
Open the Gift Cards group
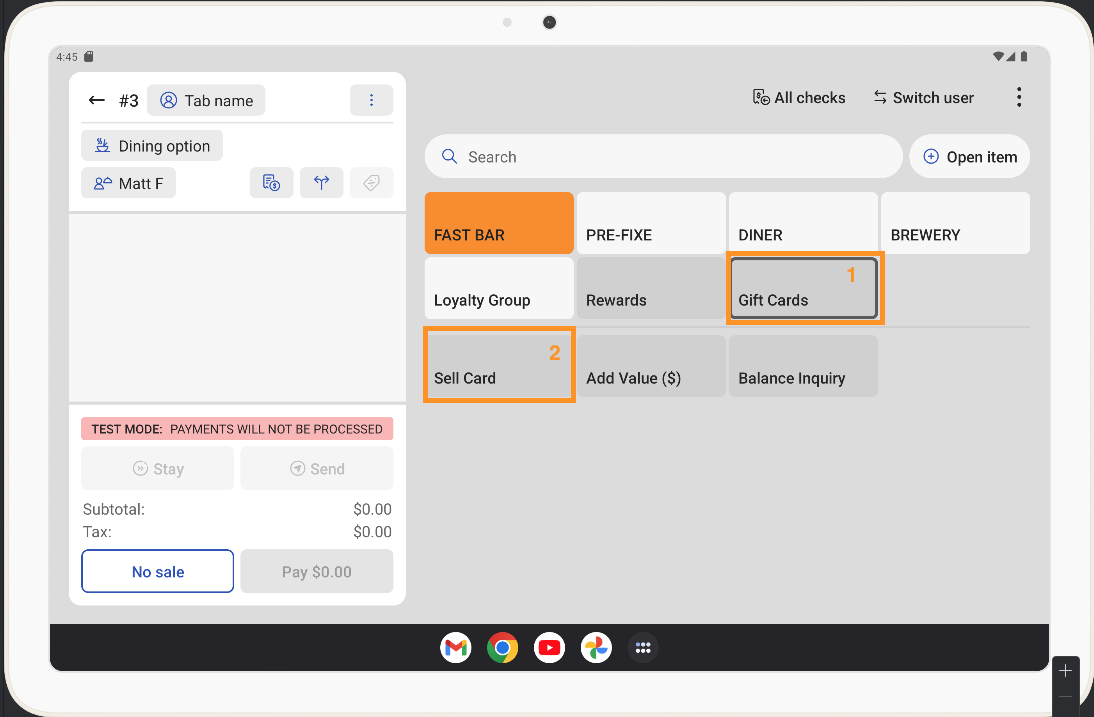click(804, 288)
